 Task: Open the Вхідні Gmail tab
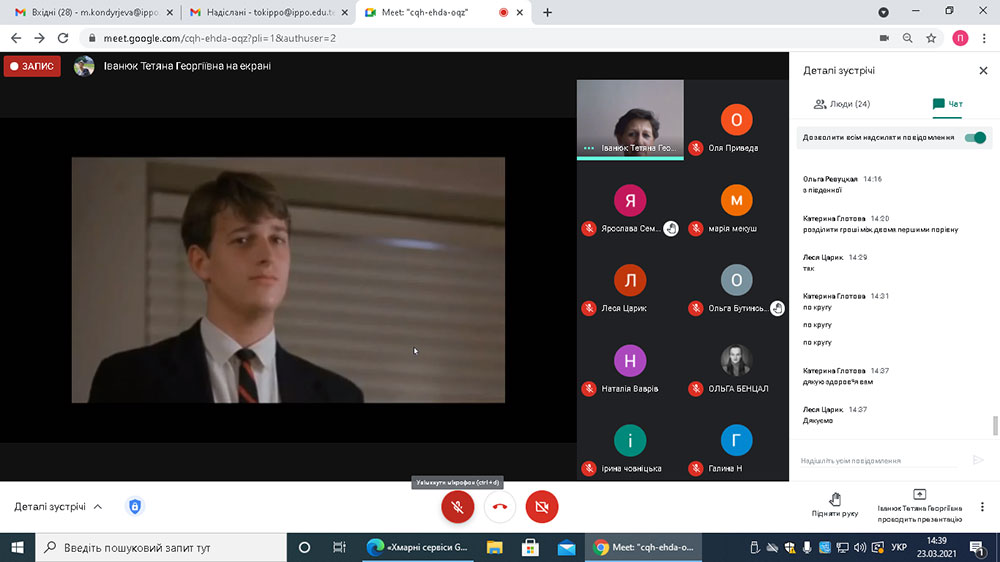(x=93, y=12)
